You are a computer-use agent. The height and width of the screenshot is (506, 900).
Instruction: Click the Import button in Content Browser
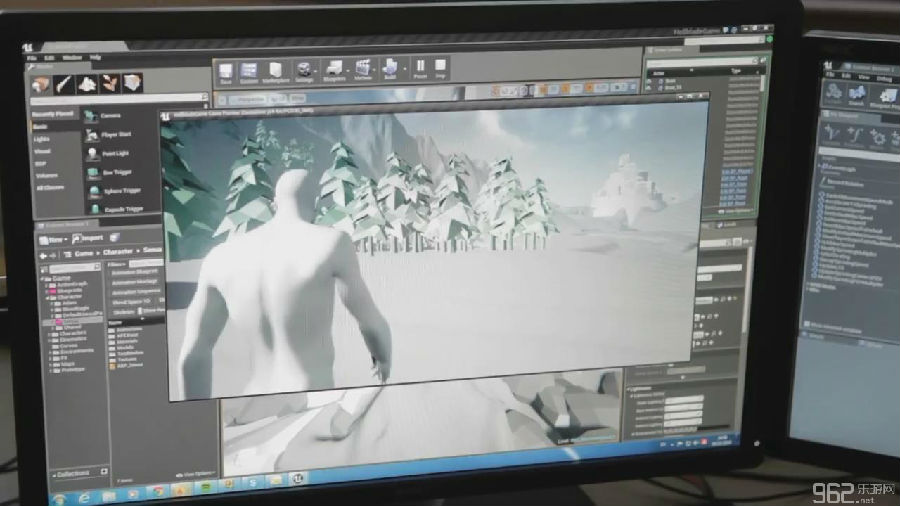point(88,238)
